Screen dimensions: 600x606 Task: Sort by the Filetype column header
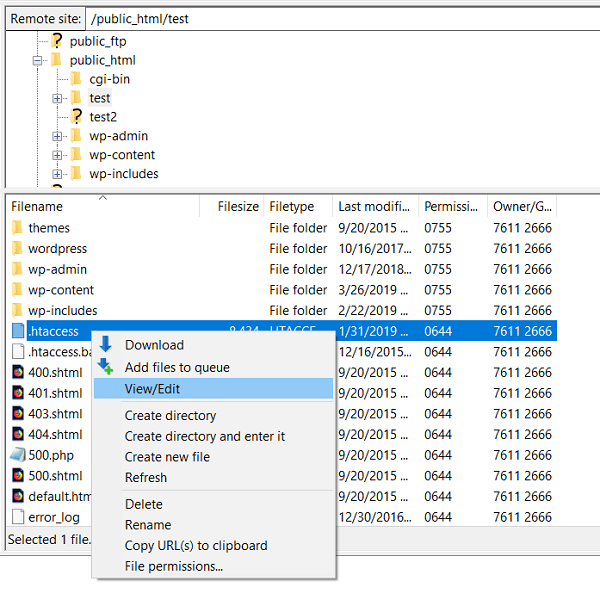tap(298, 206)
